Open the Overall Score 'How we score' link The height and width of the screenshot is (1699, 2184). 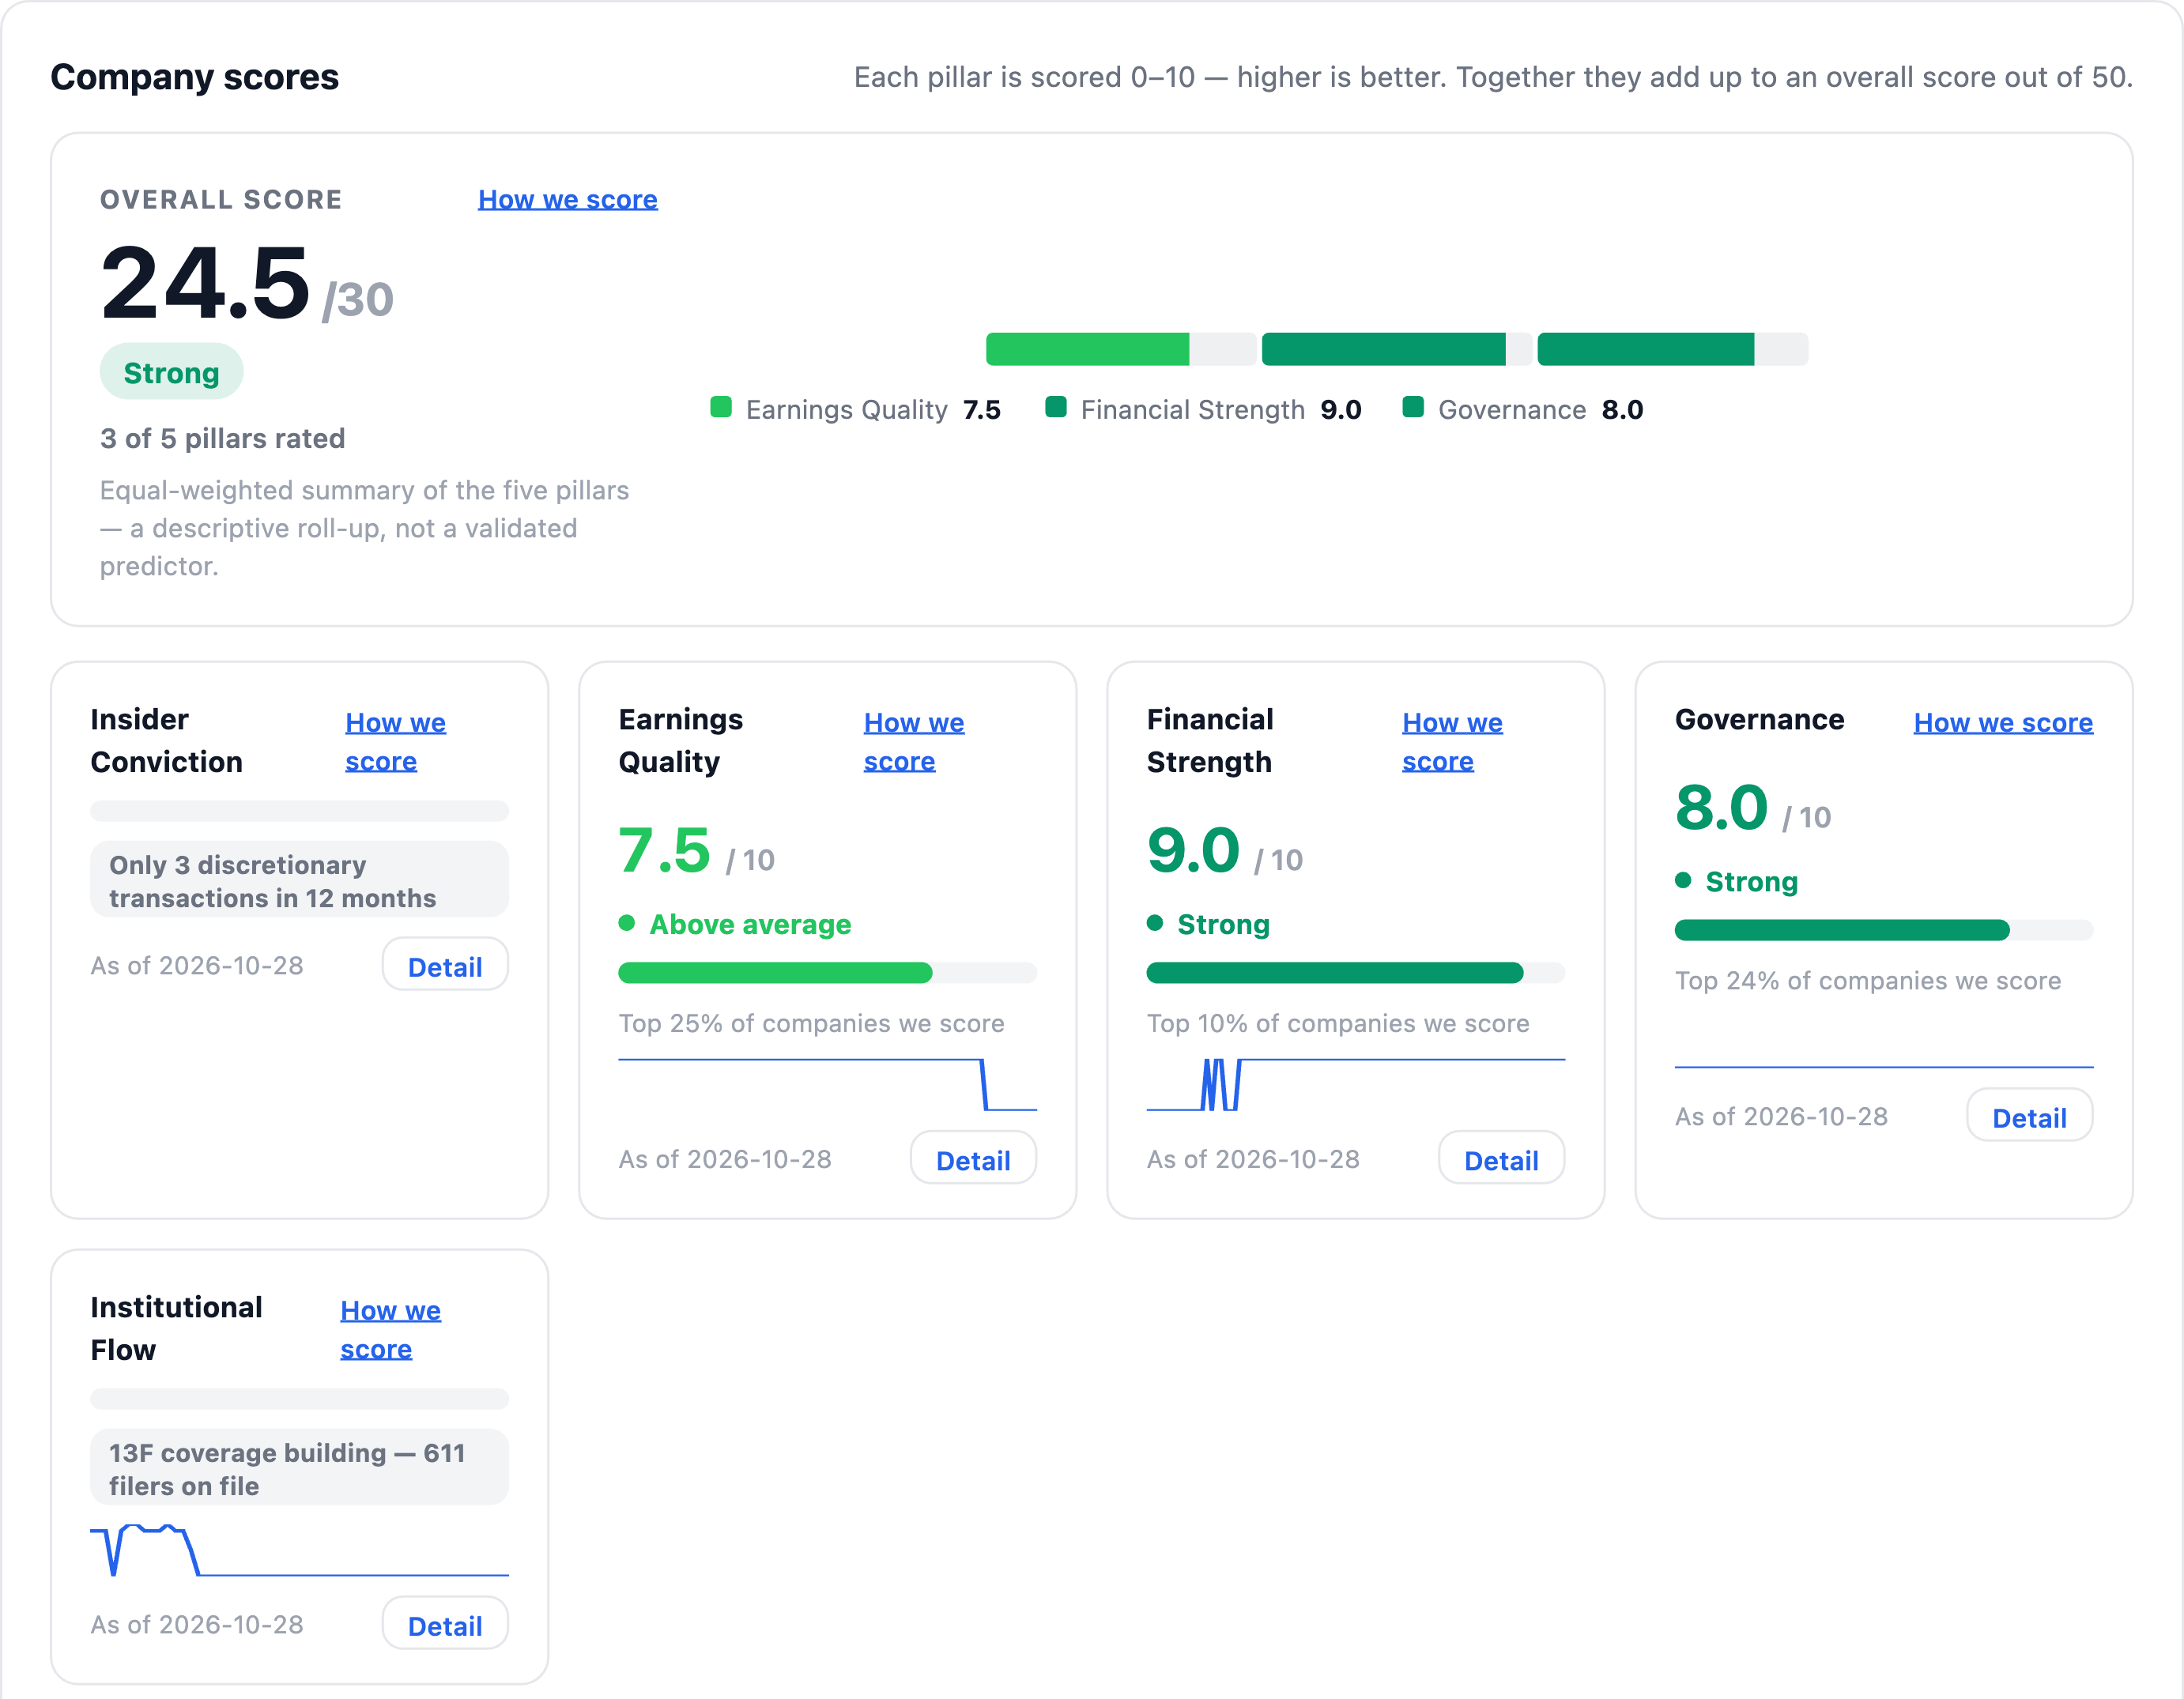(x=567, y=199)
